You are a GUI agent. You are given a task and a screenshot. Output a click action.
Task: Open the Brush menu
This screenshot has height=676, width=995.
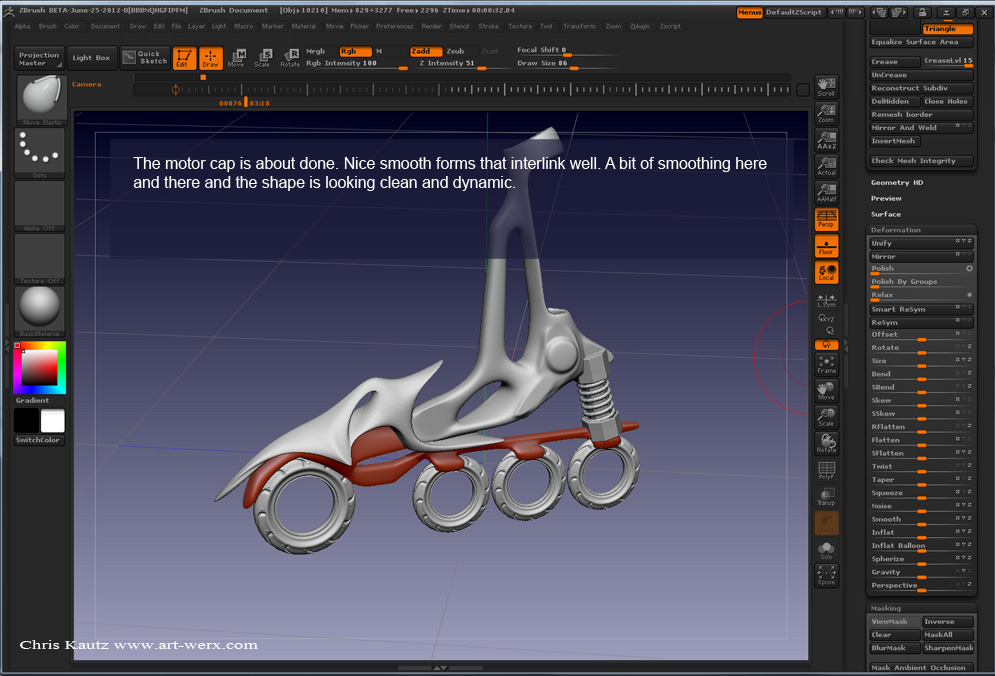(48, 27)
